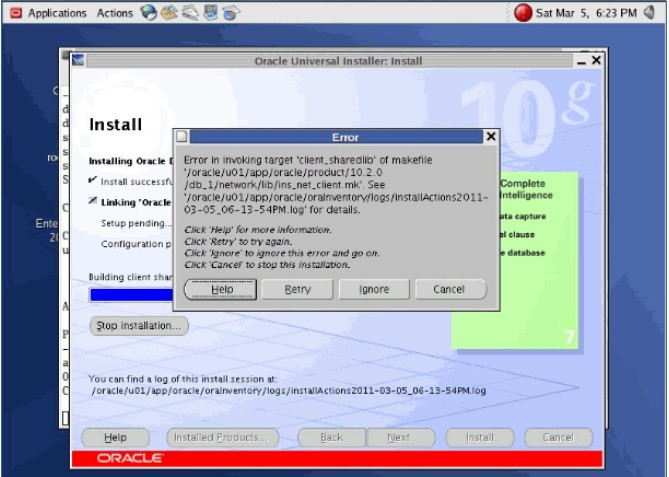The height and width of the screenshot is (477, 669).
Task: Click the clock showing Sat Mar 5
Action: pyautogui.click(x=586, y=13)
